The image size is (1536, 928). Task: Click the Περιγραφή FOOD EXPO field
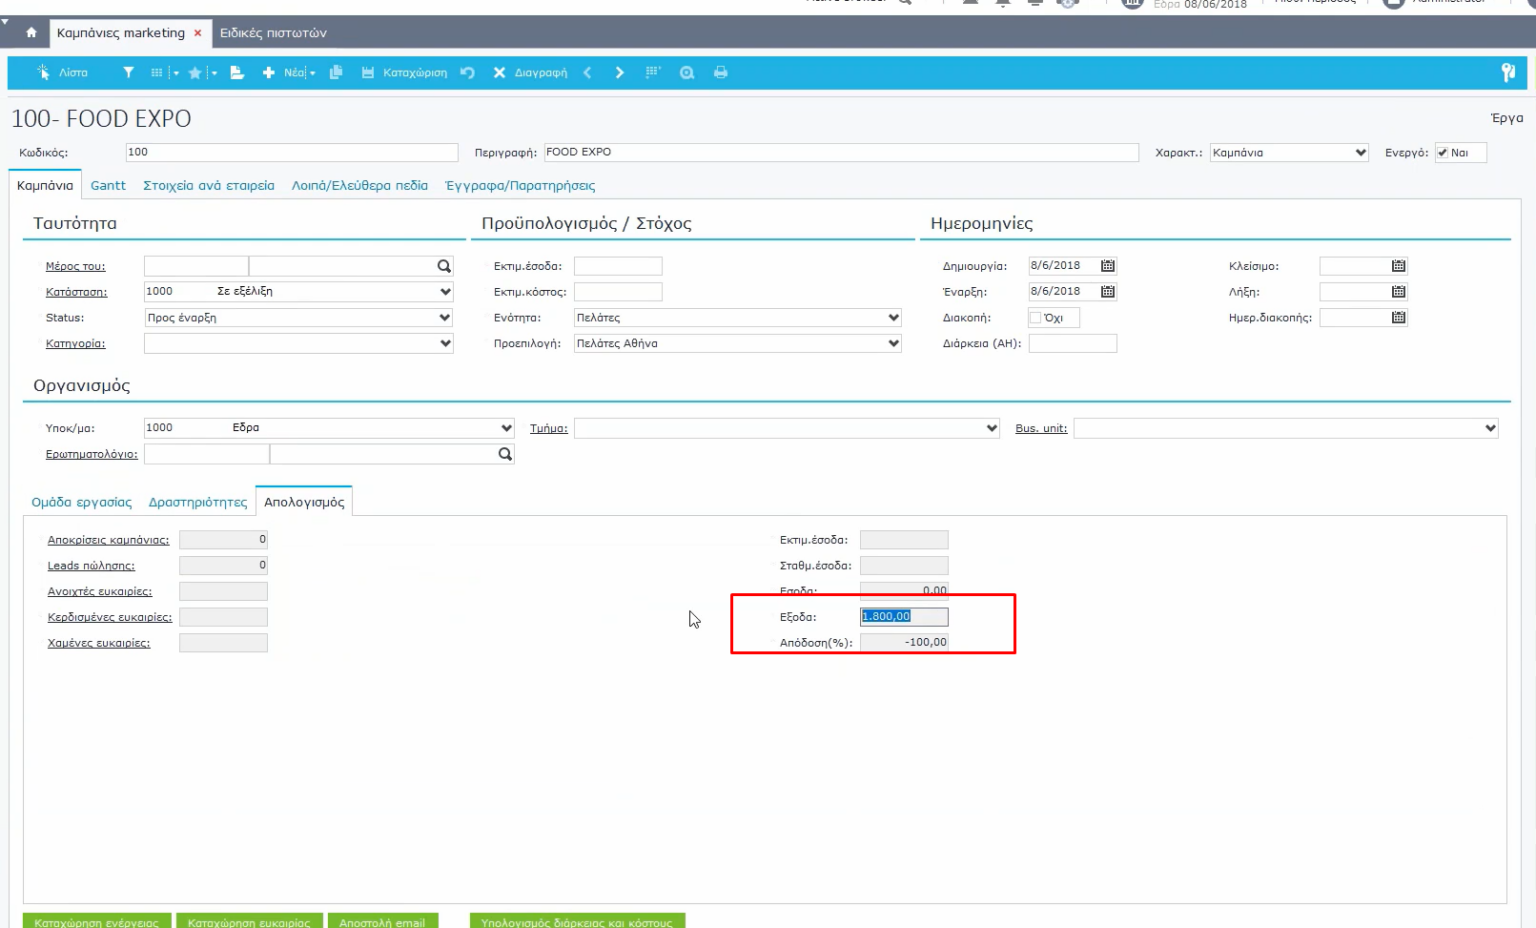(841, 153)
